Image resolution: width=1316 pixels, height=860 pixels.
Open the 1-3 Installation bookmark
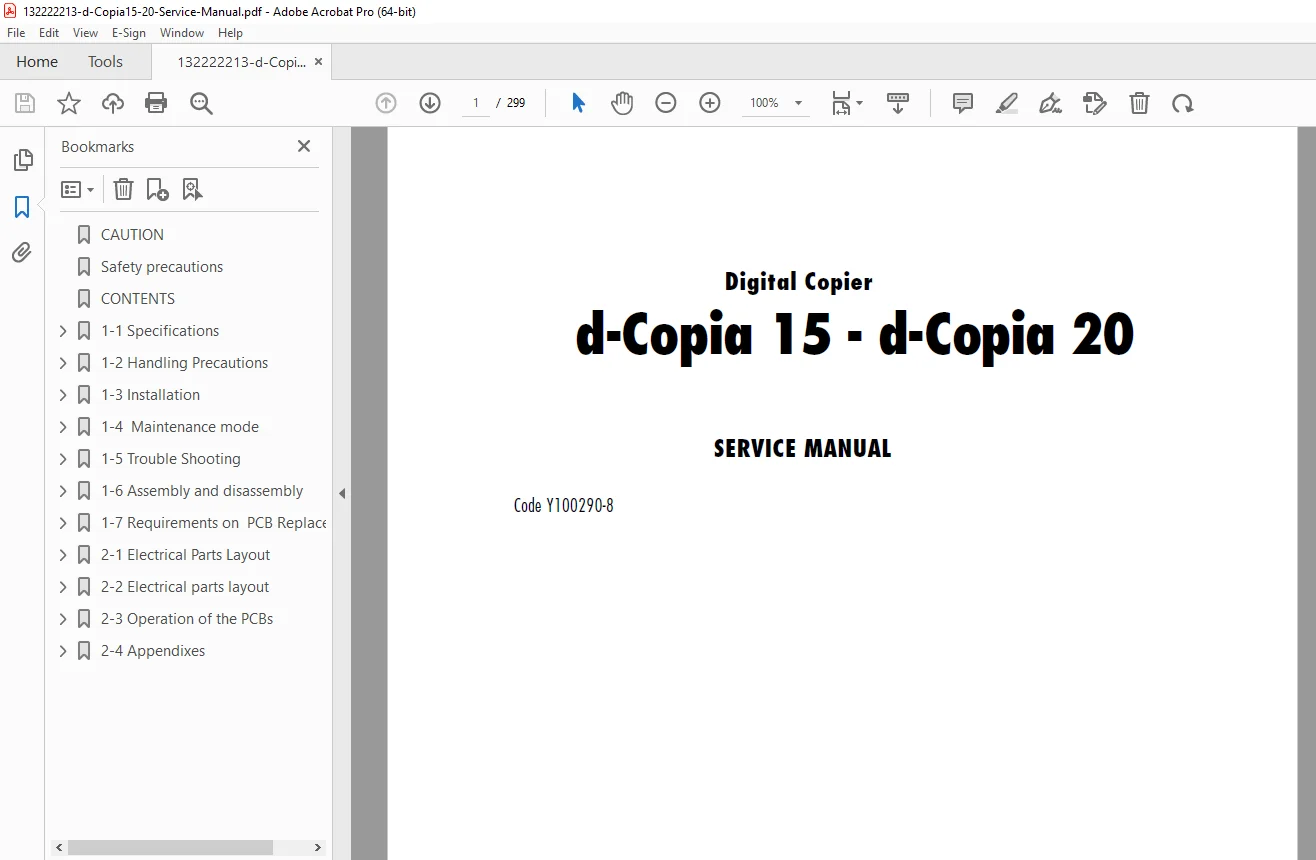point(151,395)
